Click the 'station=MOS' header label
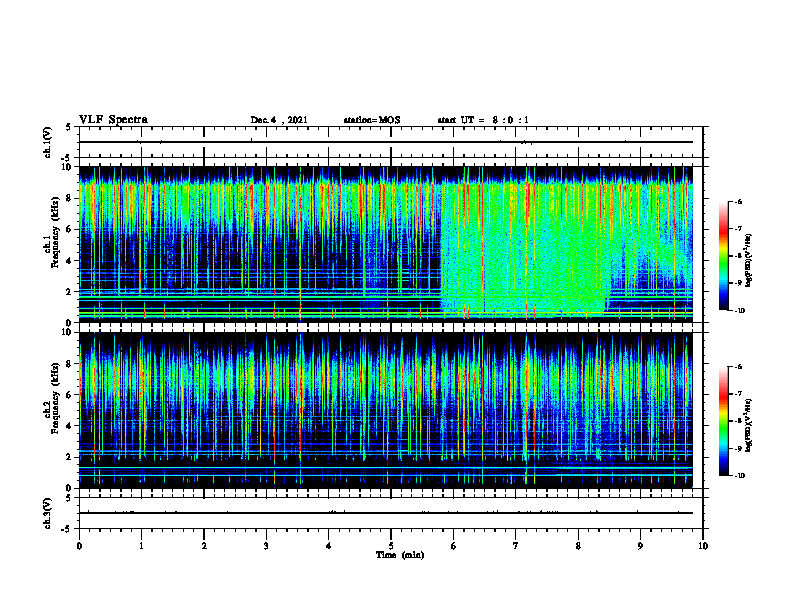This screenshot has height=612, width=792. (x=372, y=120)
